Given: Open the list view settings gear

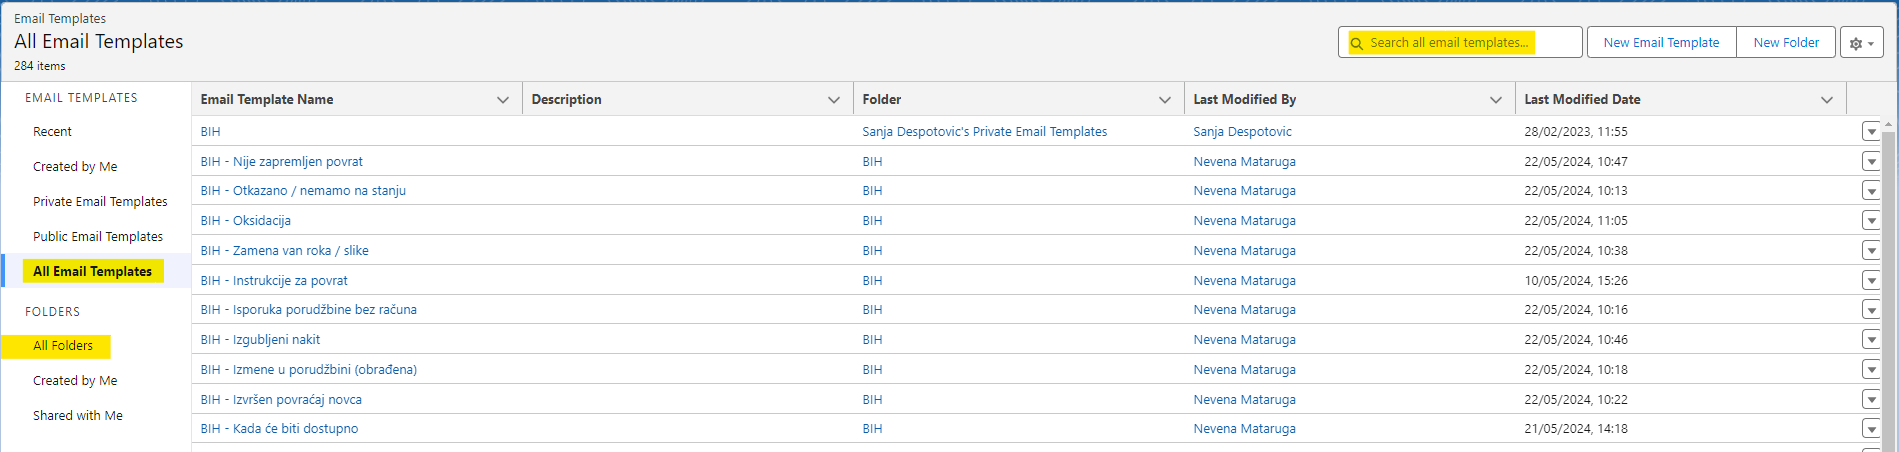Looking at the screenshot, I should (1861, 43).
